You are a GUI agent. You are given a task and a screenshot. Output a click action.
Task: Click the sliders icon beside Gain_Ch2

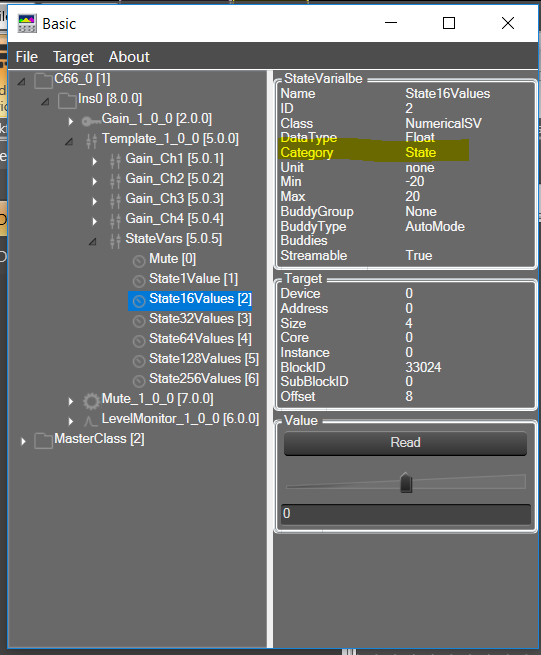point(115,181)
